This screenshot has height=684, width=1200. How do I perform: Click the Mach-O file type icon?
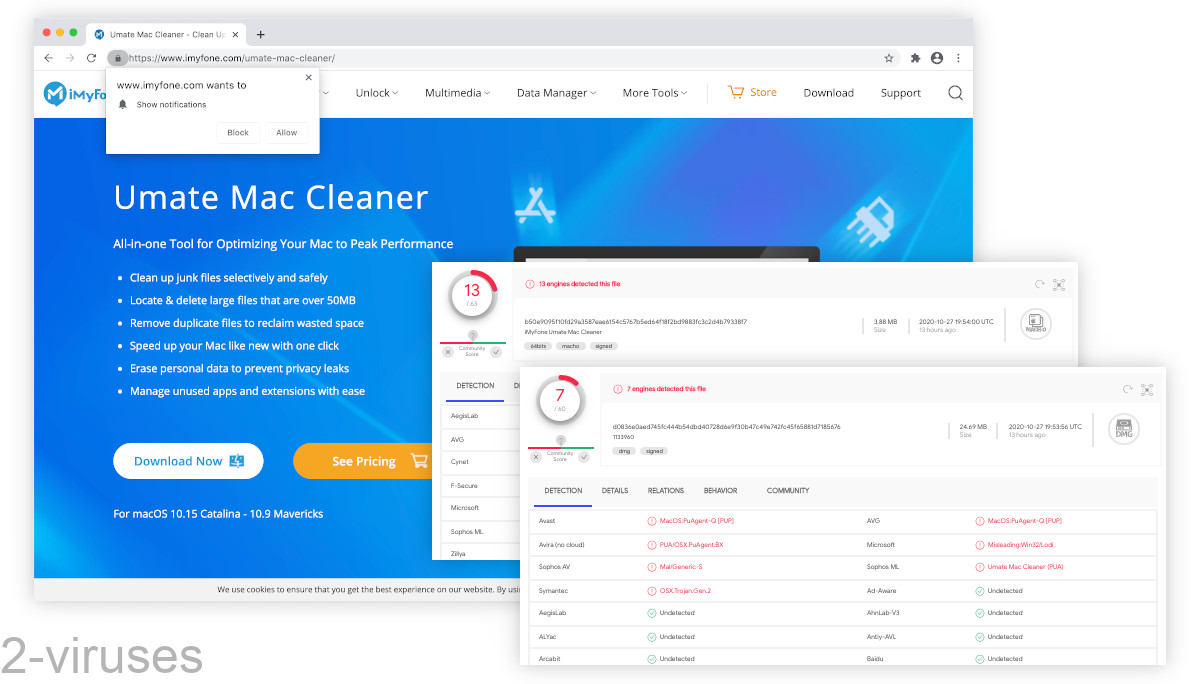point(1036,324)
